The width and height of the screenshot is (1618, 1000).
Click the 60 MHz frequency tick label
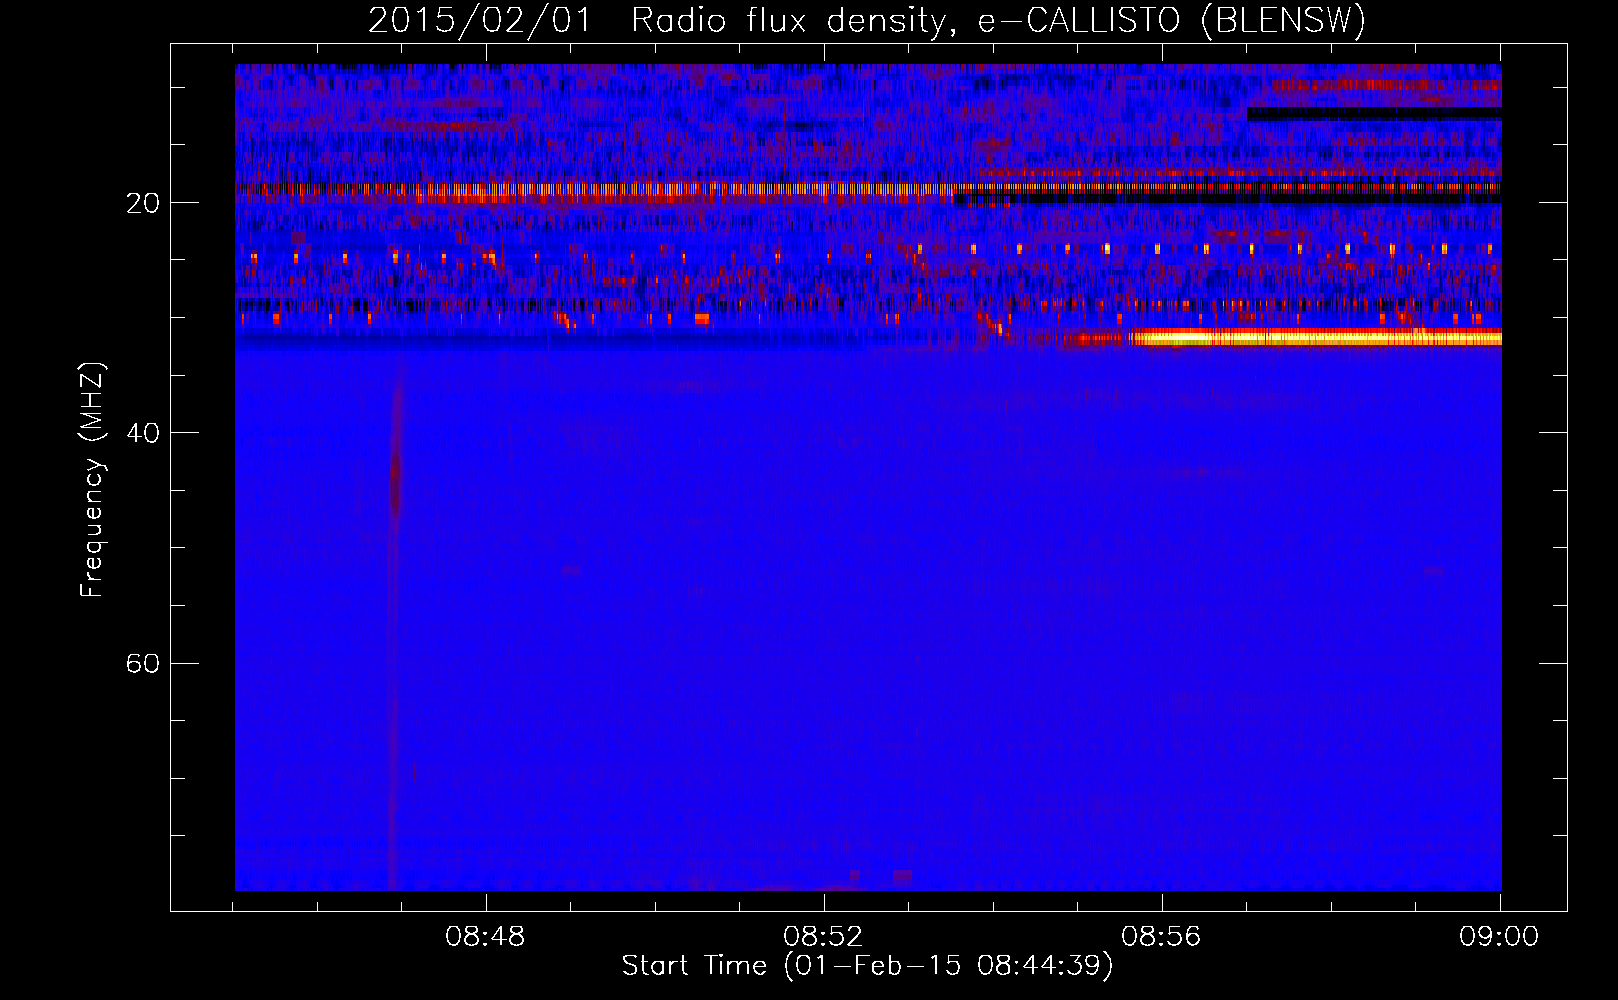(143, 664)
